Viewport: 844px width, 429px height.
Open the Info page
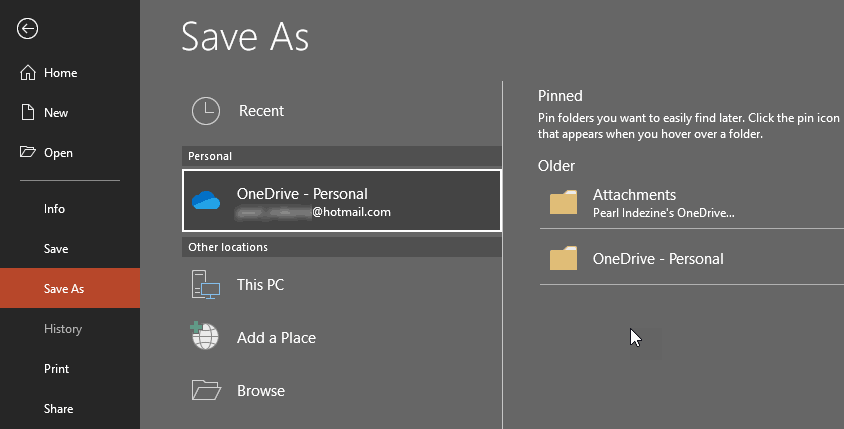coord(70,209)
